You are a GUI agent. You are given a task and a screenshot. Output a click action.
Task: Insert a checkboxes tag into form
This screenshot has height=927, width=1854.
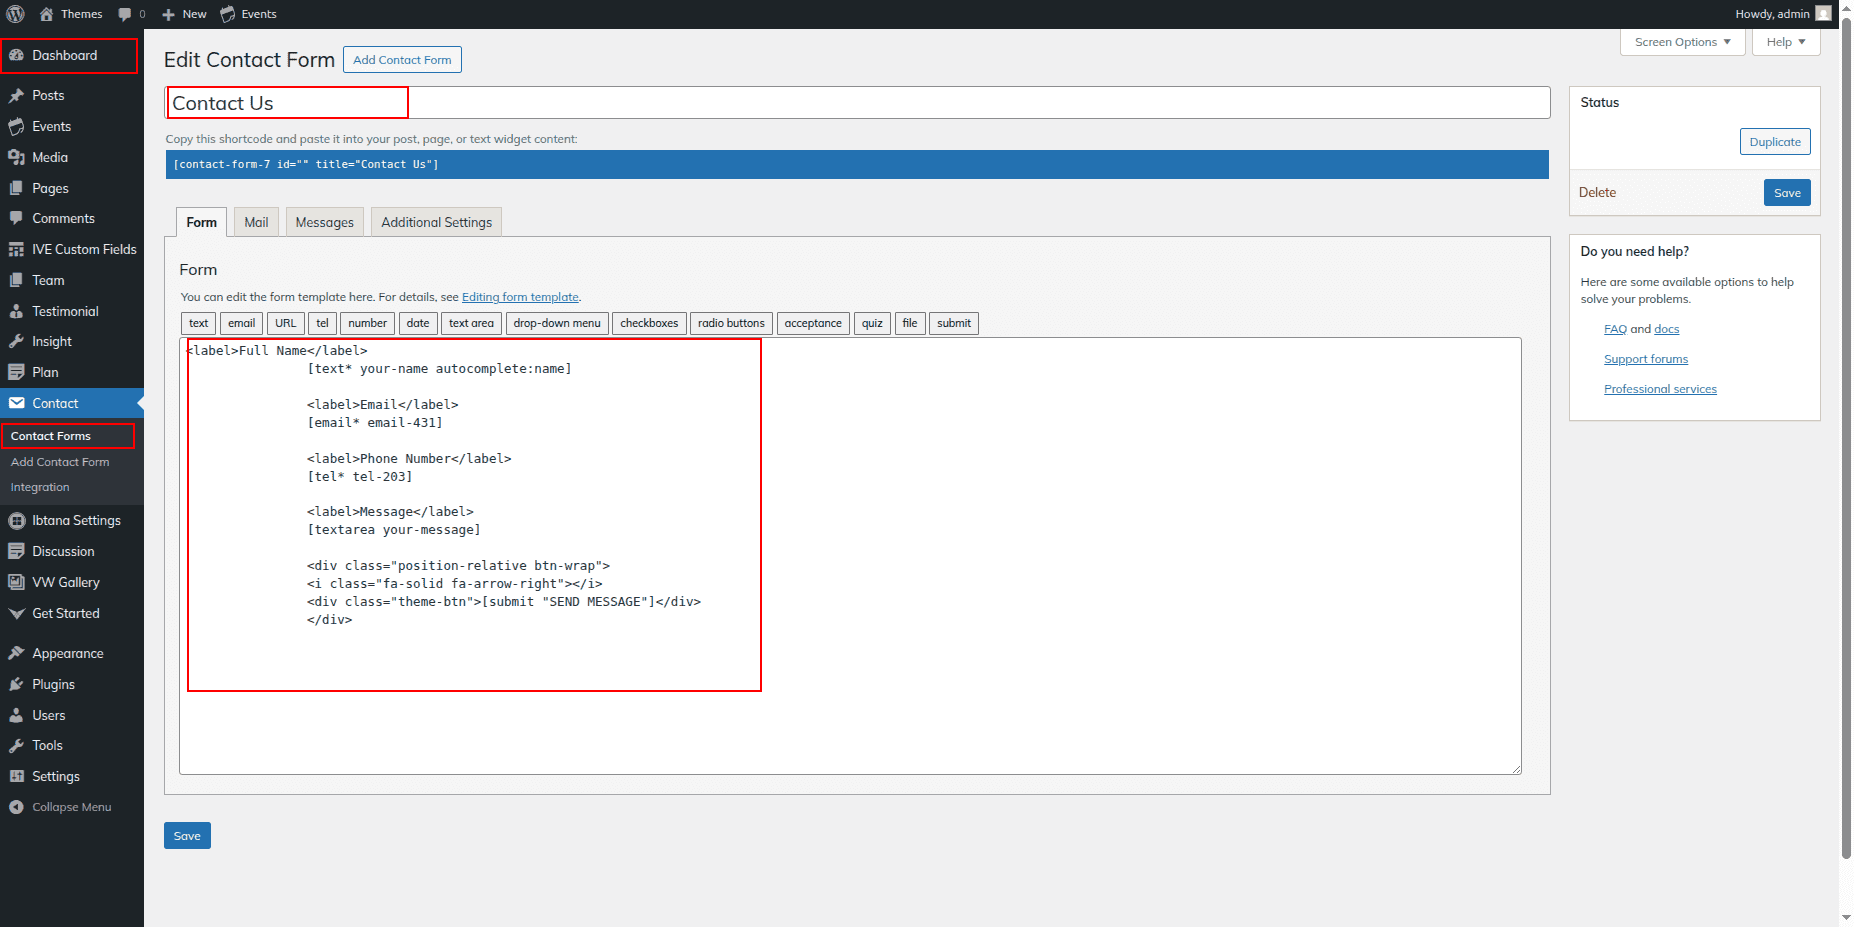coord(648,323)
